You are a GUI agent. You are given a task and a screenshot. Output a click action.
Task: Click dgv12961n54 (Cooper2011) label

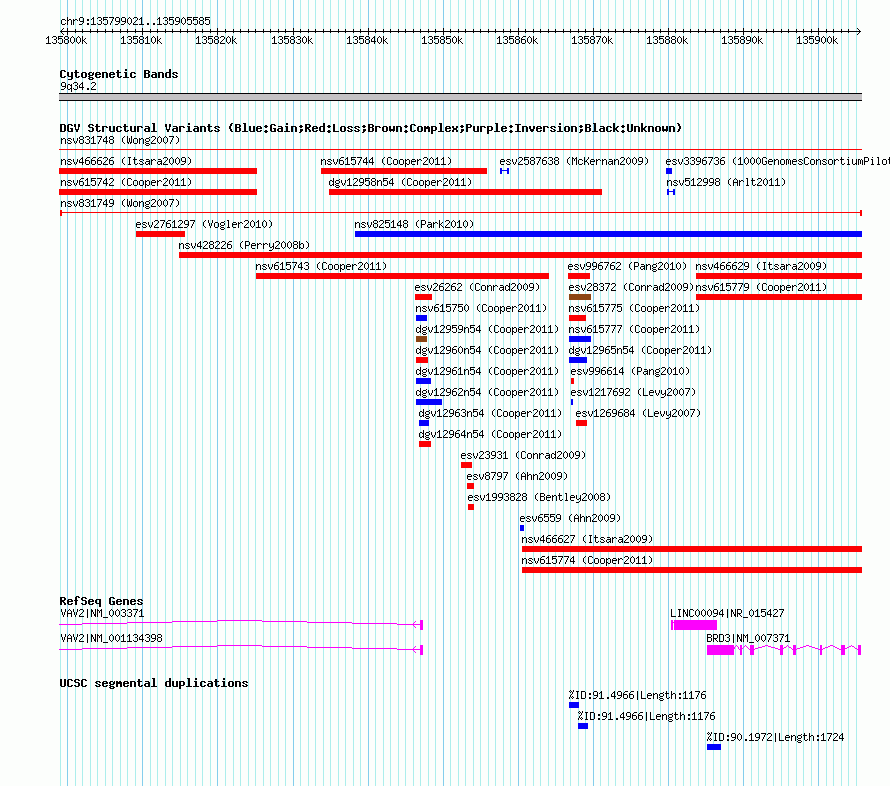click(x=487, y=371)
